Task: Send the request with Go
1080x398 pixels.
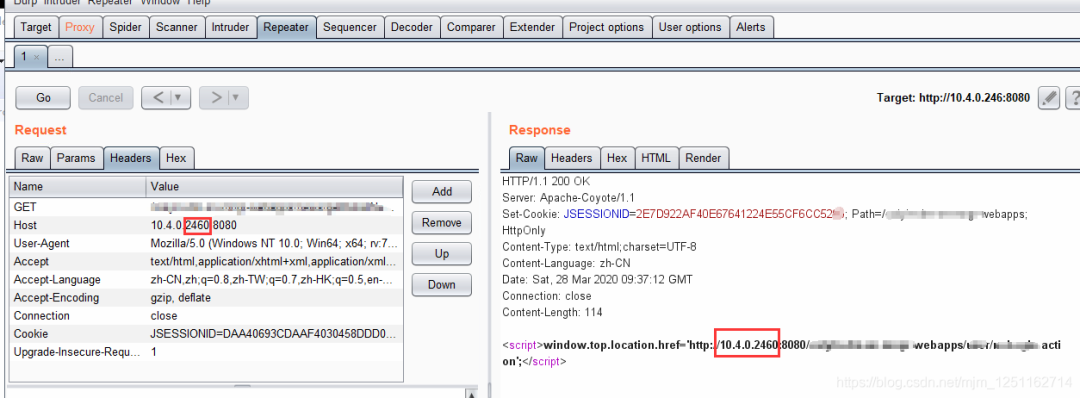Action: tap(43, 98)
